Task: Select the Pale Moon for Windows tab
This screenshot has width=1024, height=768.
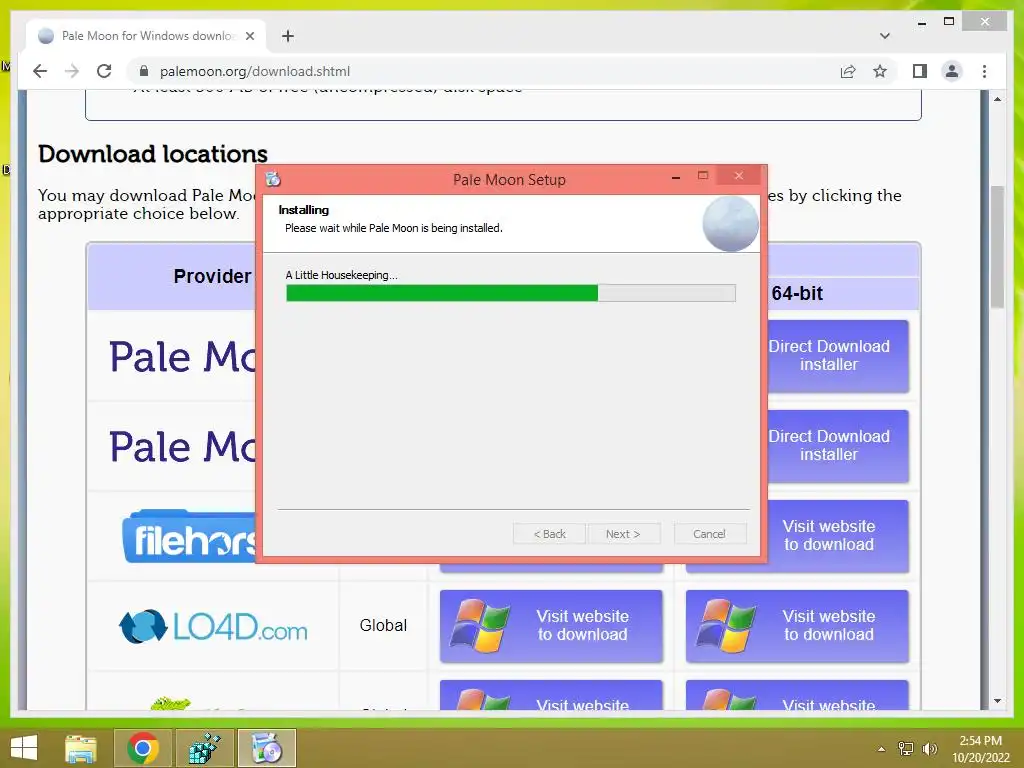Action: click(146, 36)
